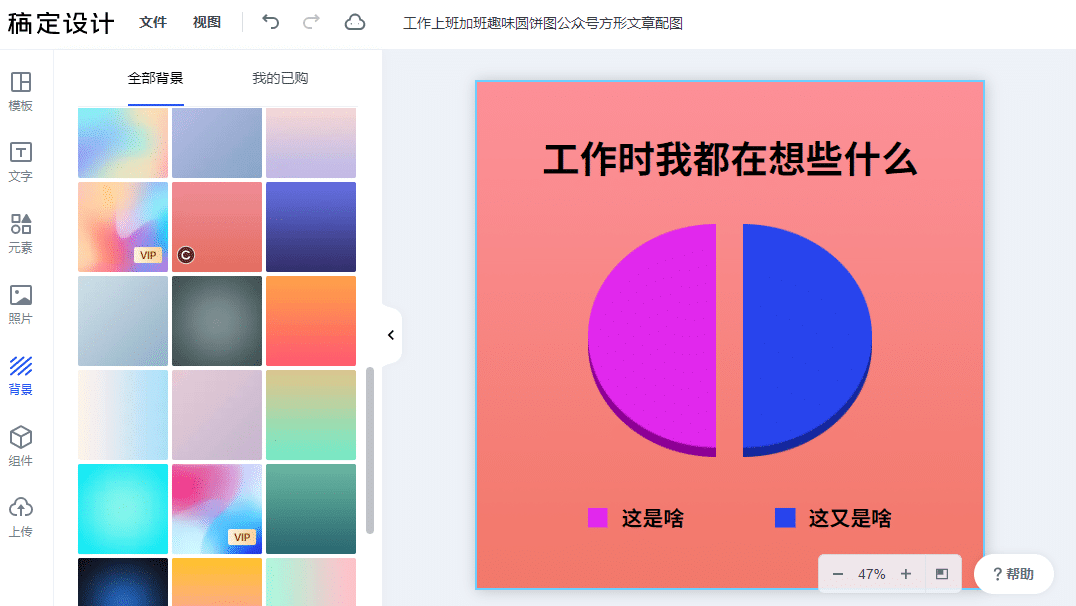This screenshot has height=606, width=1076.
Task: Select the pink-lavender gradient background
Action: pos(311,143)
